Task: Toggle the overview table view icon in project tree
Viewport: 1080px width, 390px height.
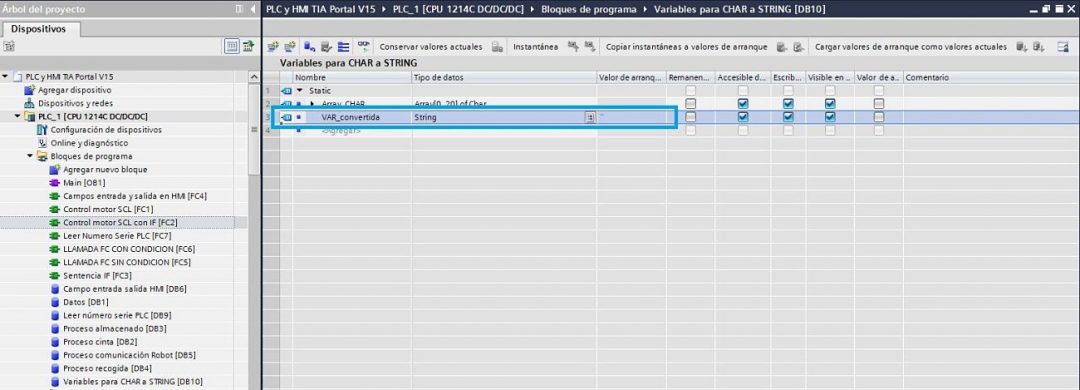Action: pyautogui.click(x=232, y=46)
